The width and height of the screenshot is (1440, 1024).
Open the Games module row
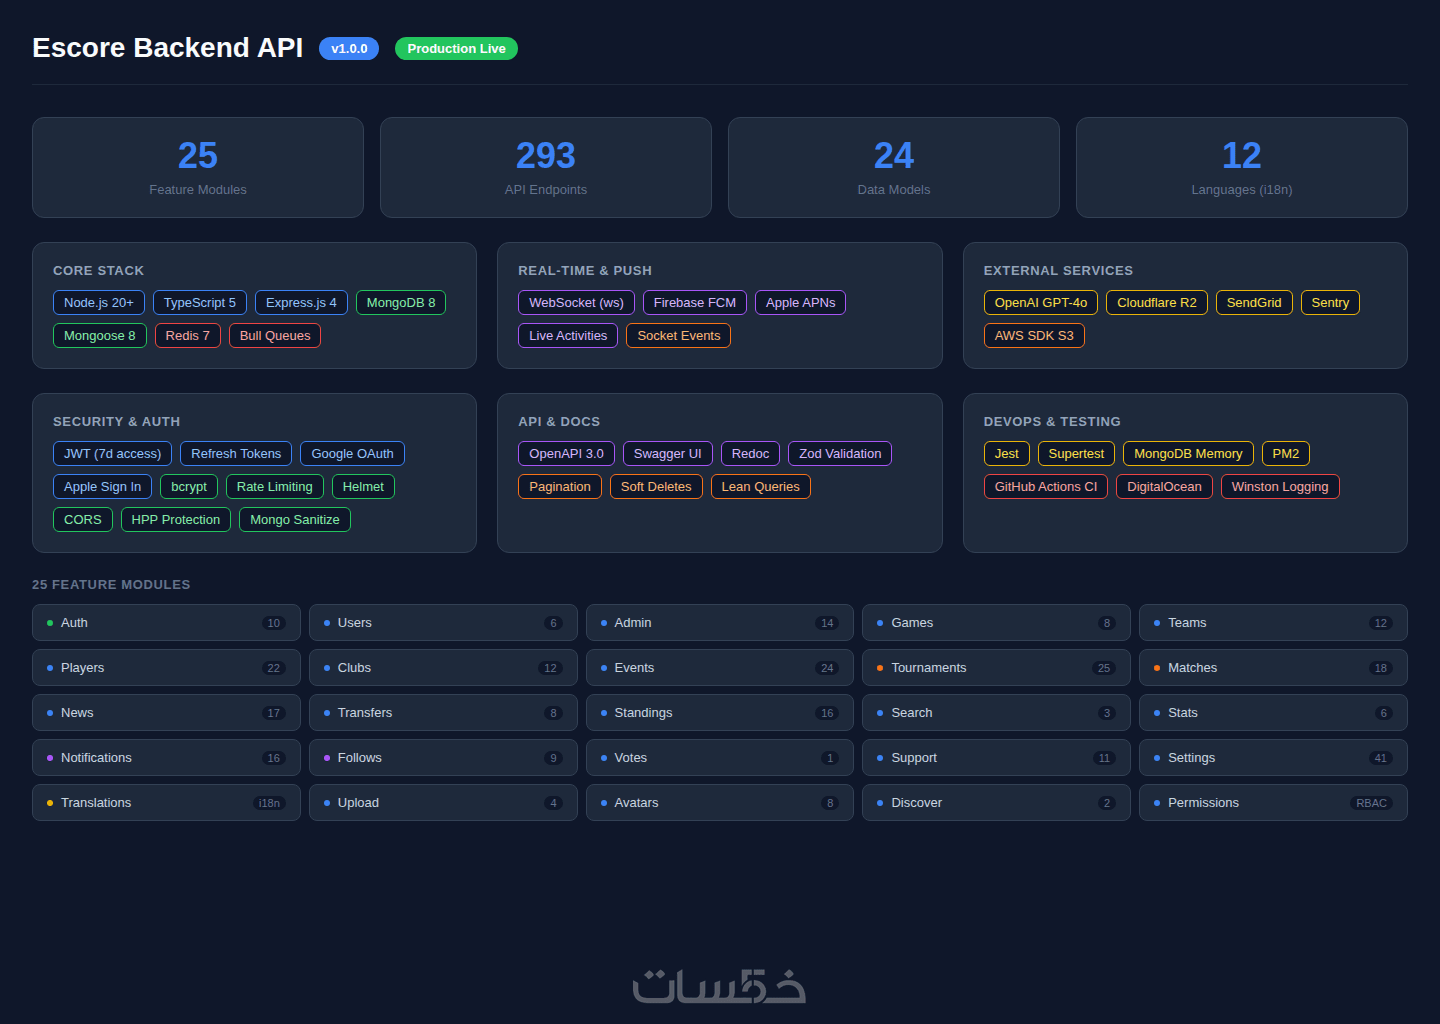[996, 622]
